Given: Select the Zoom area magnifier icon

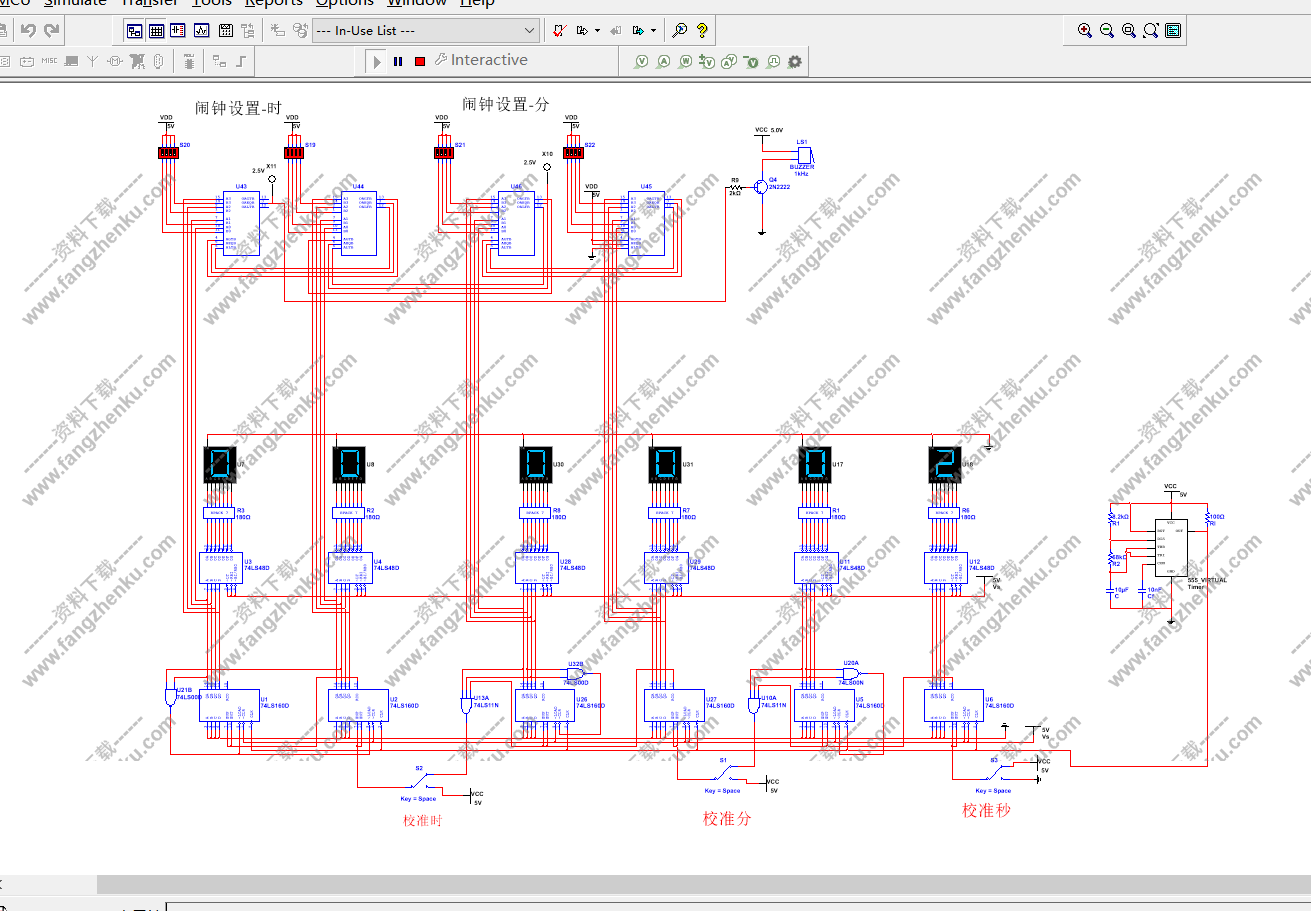Looking at the screenshot, I should [x=1129, y=30].
